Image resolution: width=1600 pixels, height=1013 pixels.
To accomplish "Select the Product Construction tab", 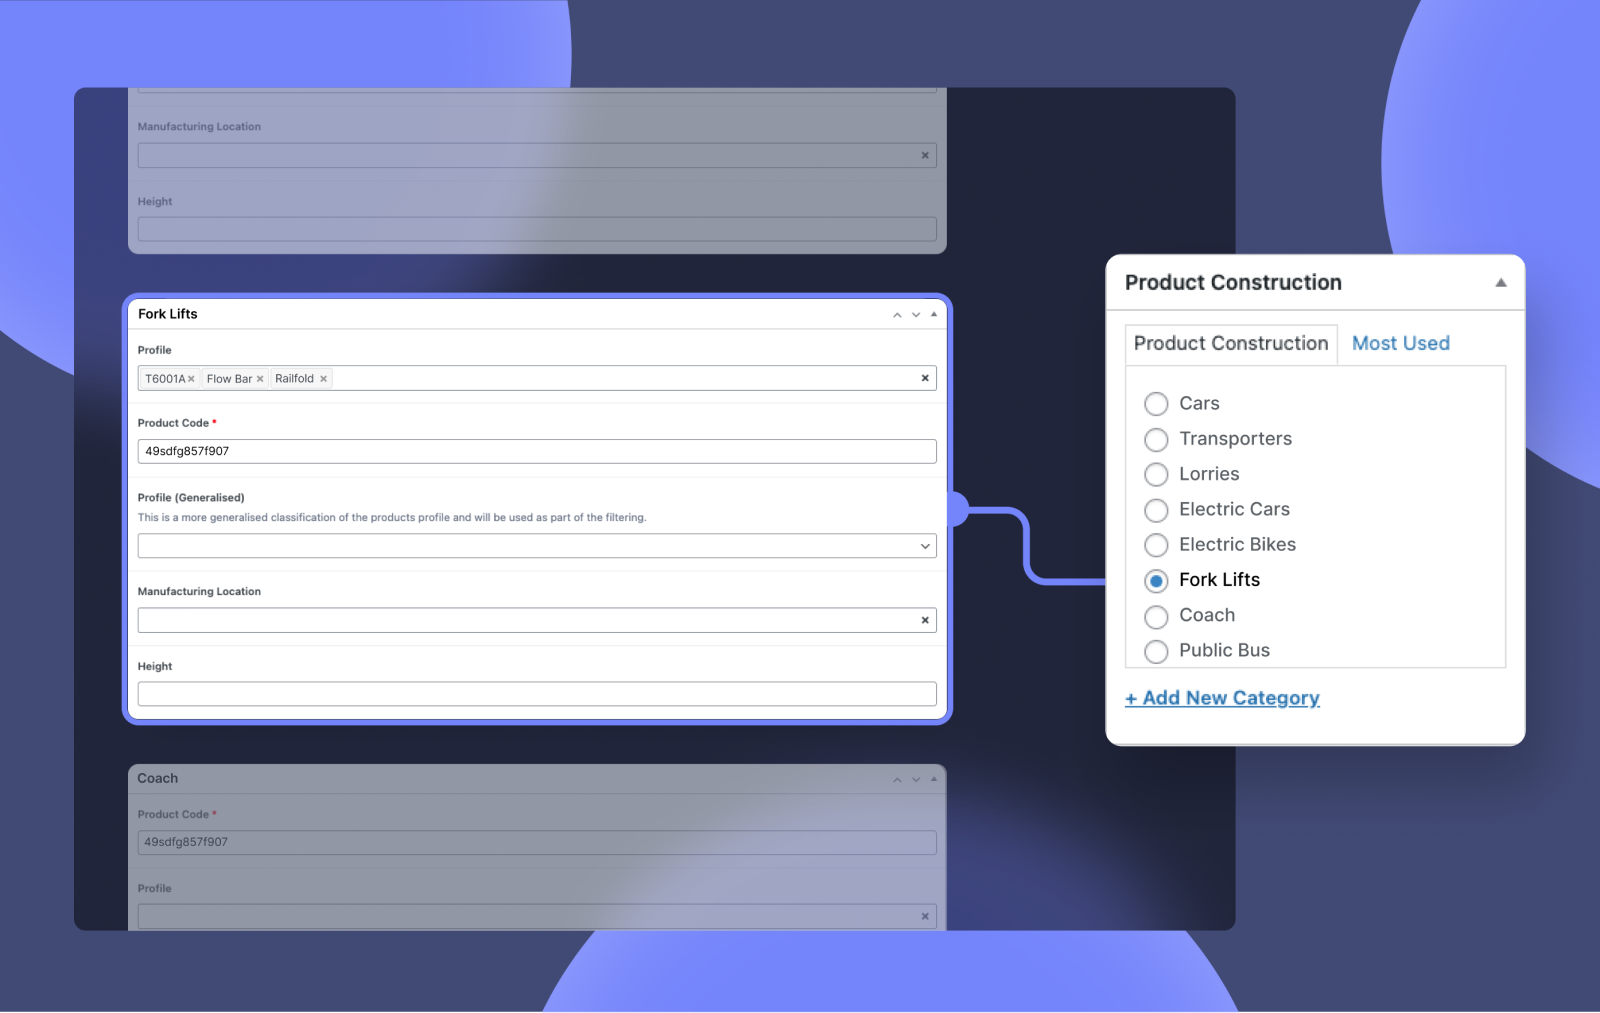I will click(x=1231, y=343).
